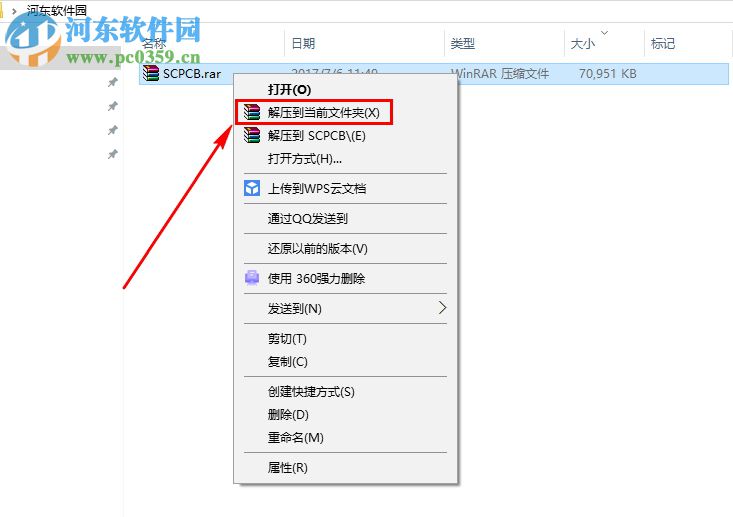Viewport: 733px width, 517px height.
Task: Click the WinRAR icon beside 解压到当前文件夹(X)
Action: 252,112
